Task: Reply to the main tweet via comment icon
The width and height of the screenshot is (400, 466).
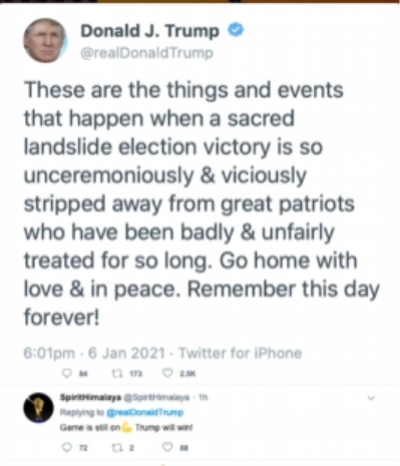Action: click(67, 374)
